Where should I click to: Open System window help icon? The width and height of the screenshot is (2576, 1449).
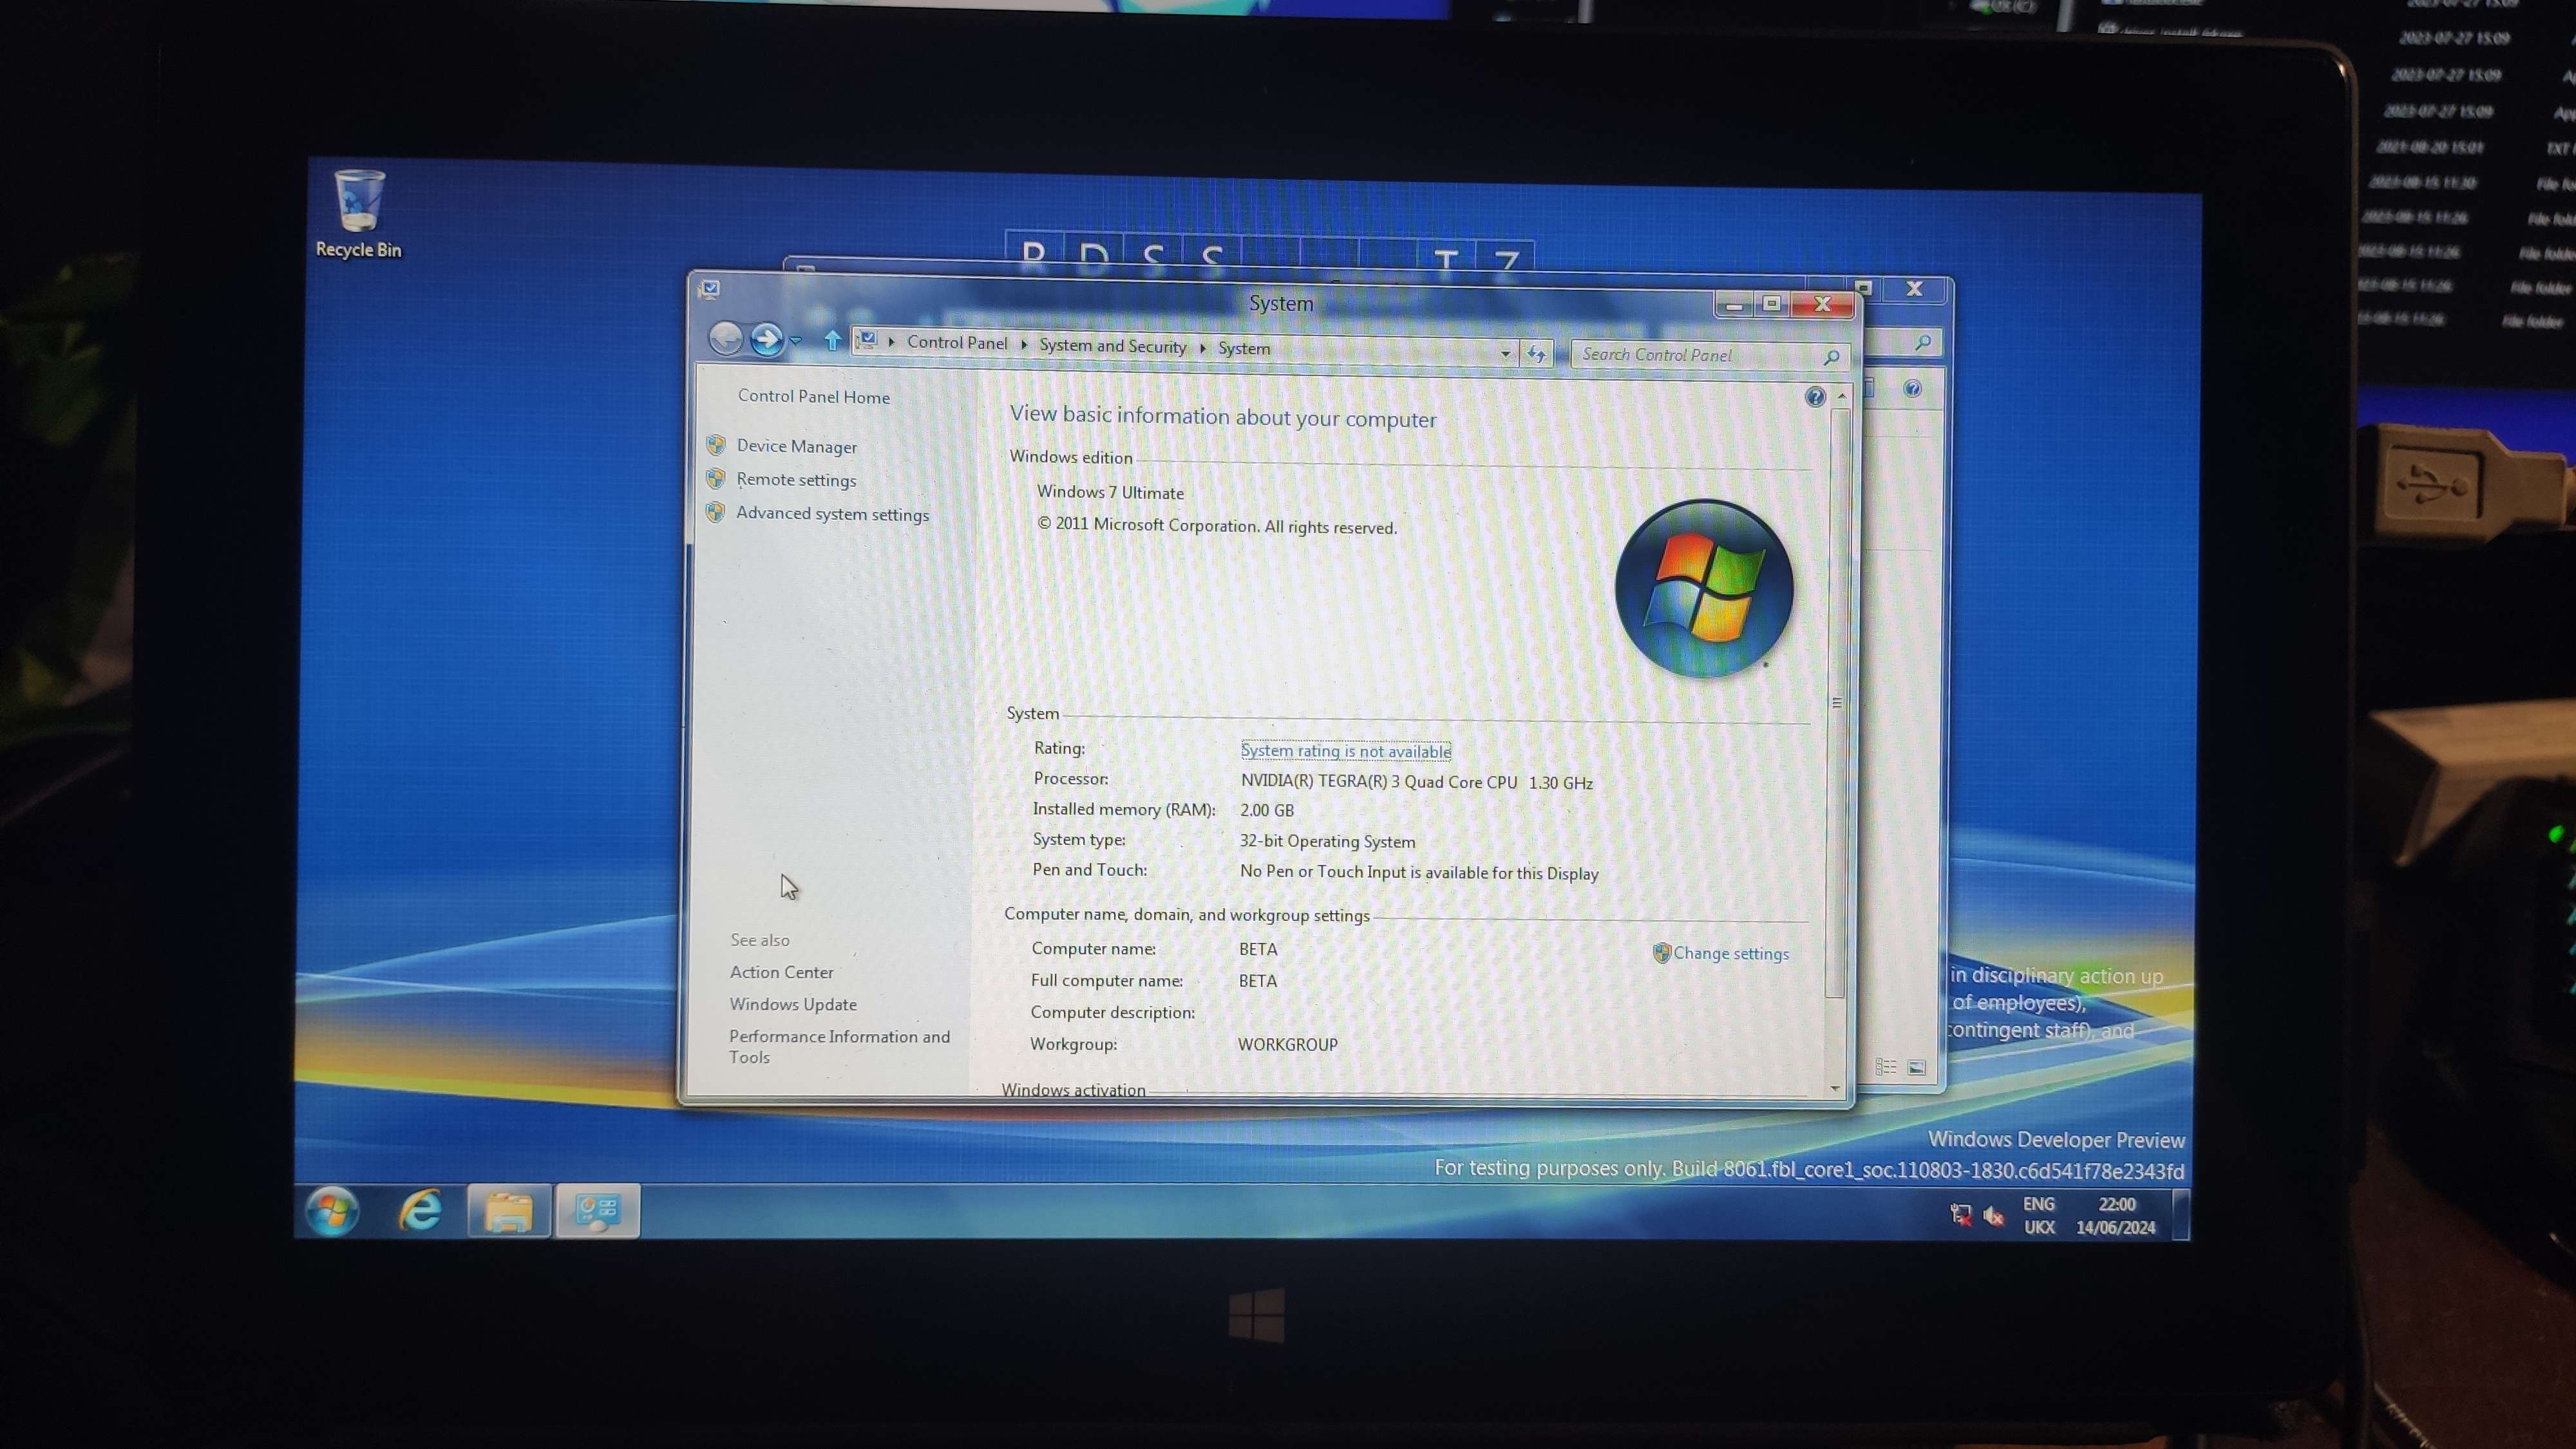point(1815,397)
